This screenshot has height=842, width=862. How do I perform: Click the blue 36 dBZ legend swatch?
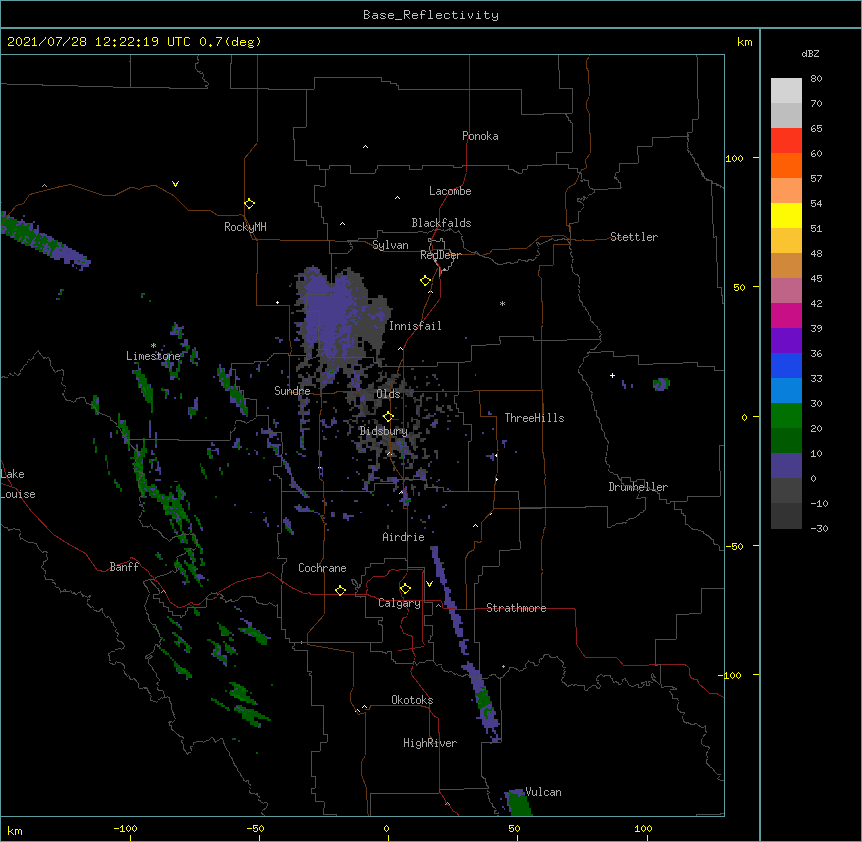point(786,365)
